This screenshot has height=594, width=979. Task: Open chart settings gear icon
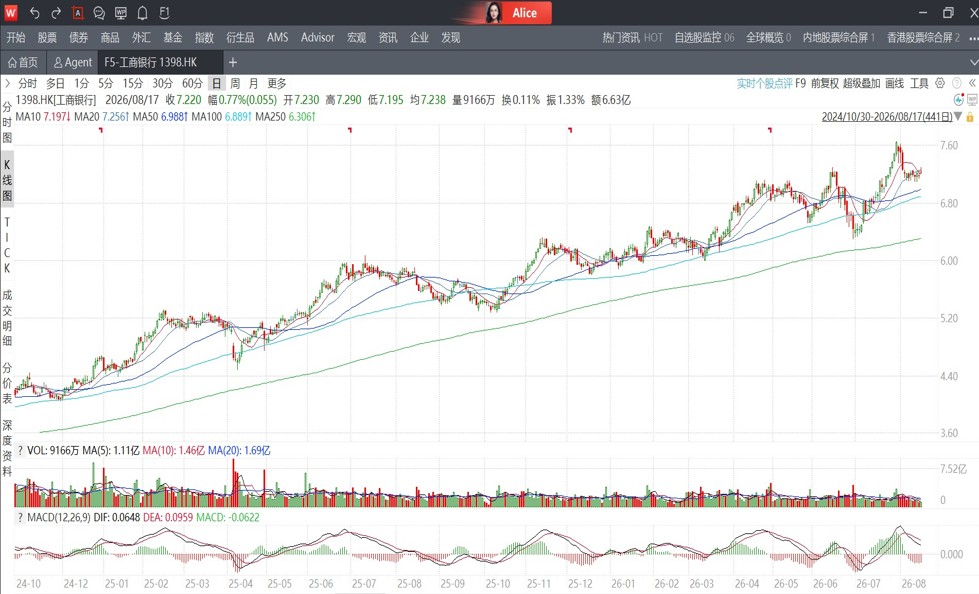click(940, 83)
